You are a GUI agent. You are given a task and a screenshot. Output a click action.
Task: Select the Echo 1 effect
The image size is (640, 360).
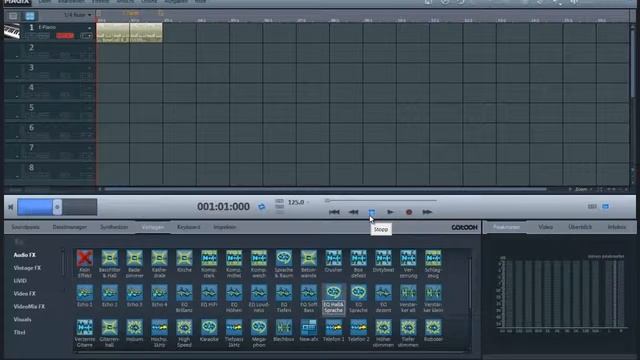(84, 293)
